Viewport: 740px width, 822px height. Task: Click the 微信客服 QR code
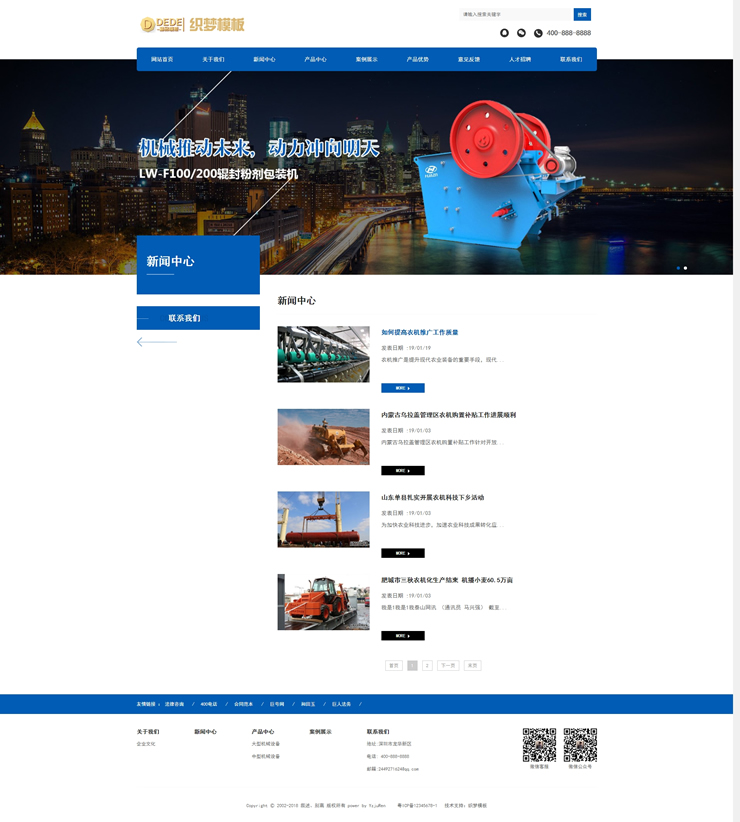(539, 745)
